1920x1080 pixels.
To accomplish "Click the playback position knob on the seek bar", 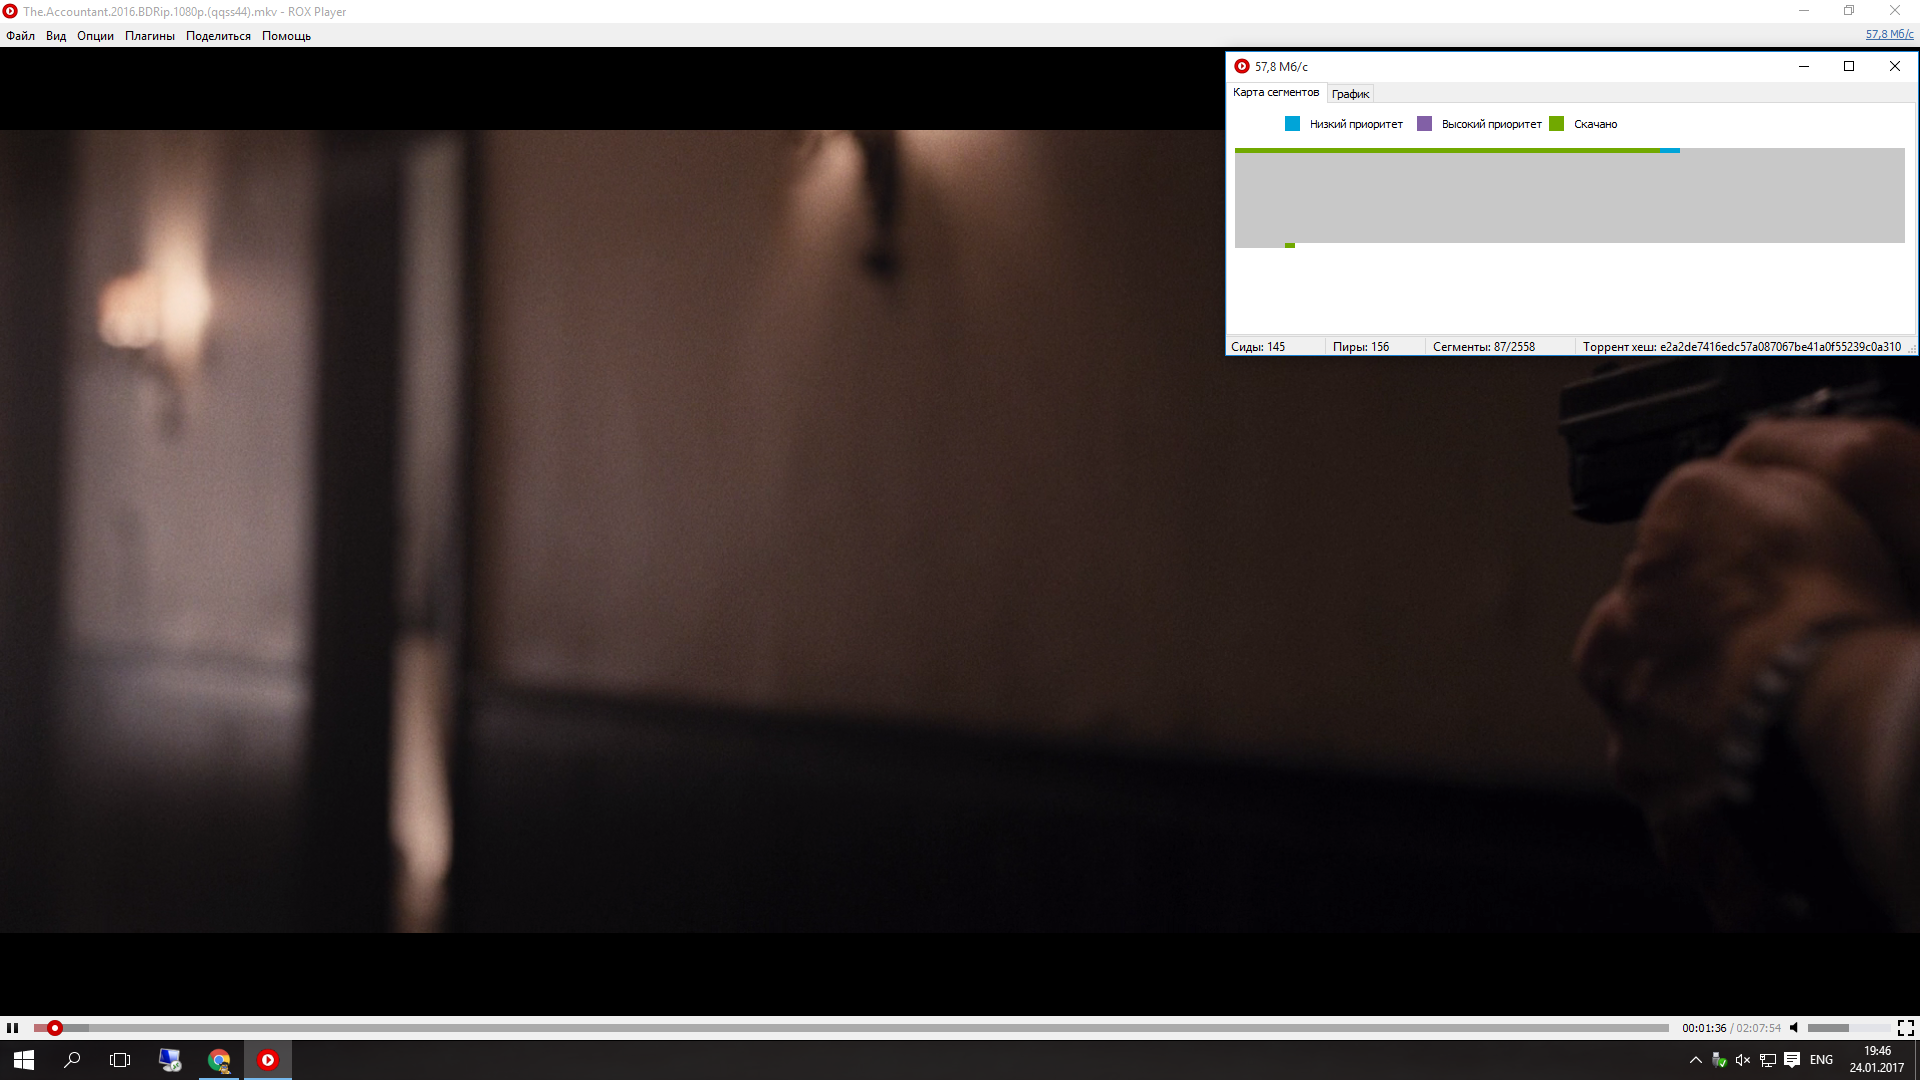I will click(55, 1028).
